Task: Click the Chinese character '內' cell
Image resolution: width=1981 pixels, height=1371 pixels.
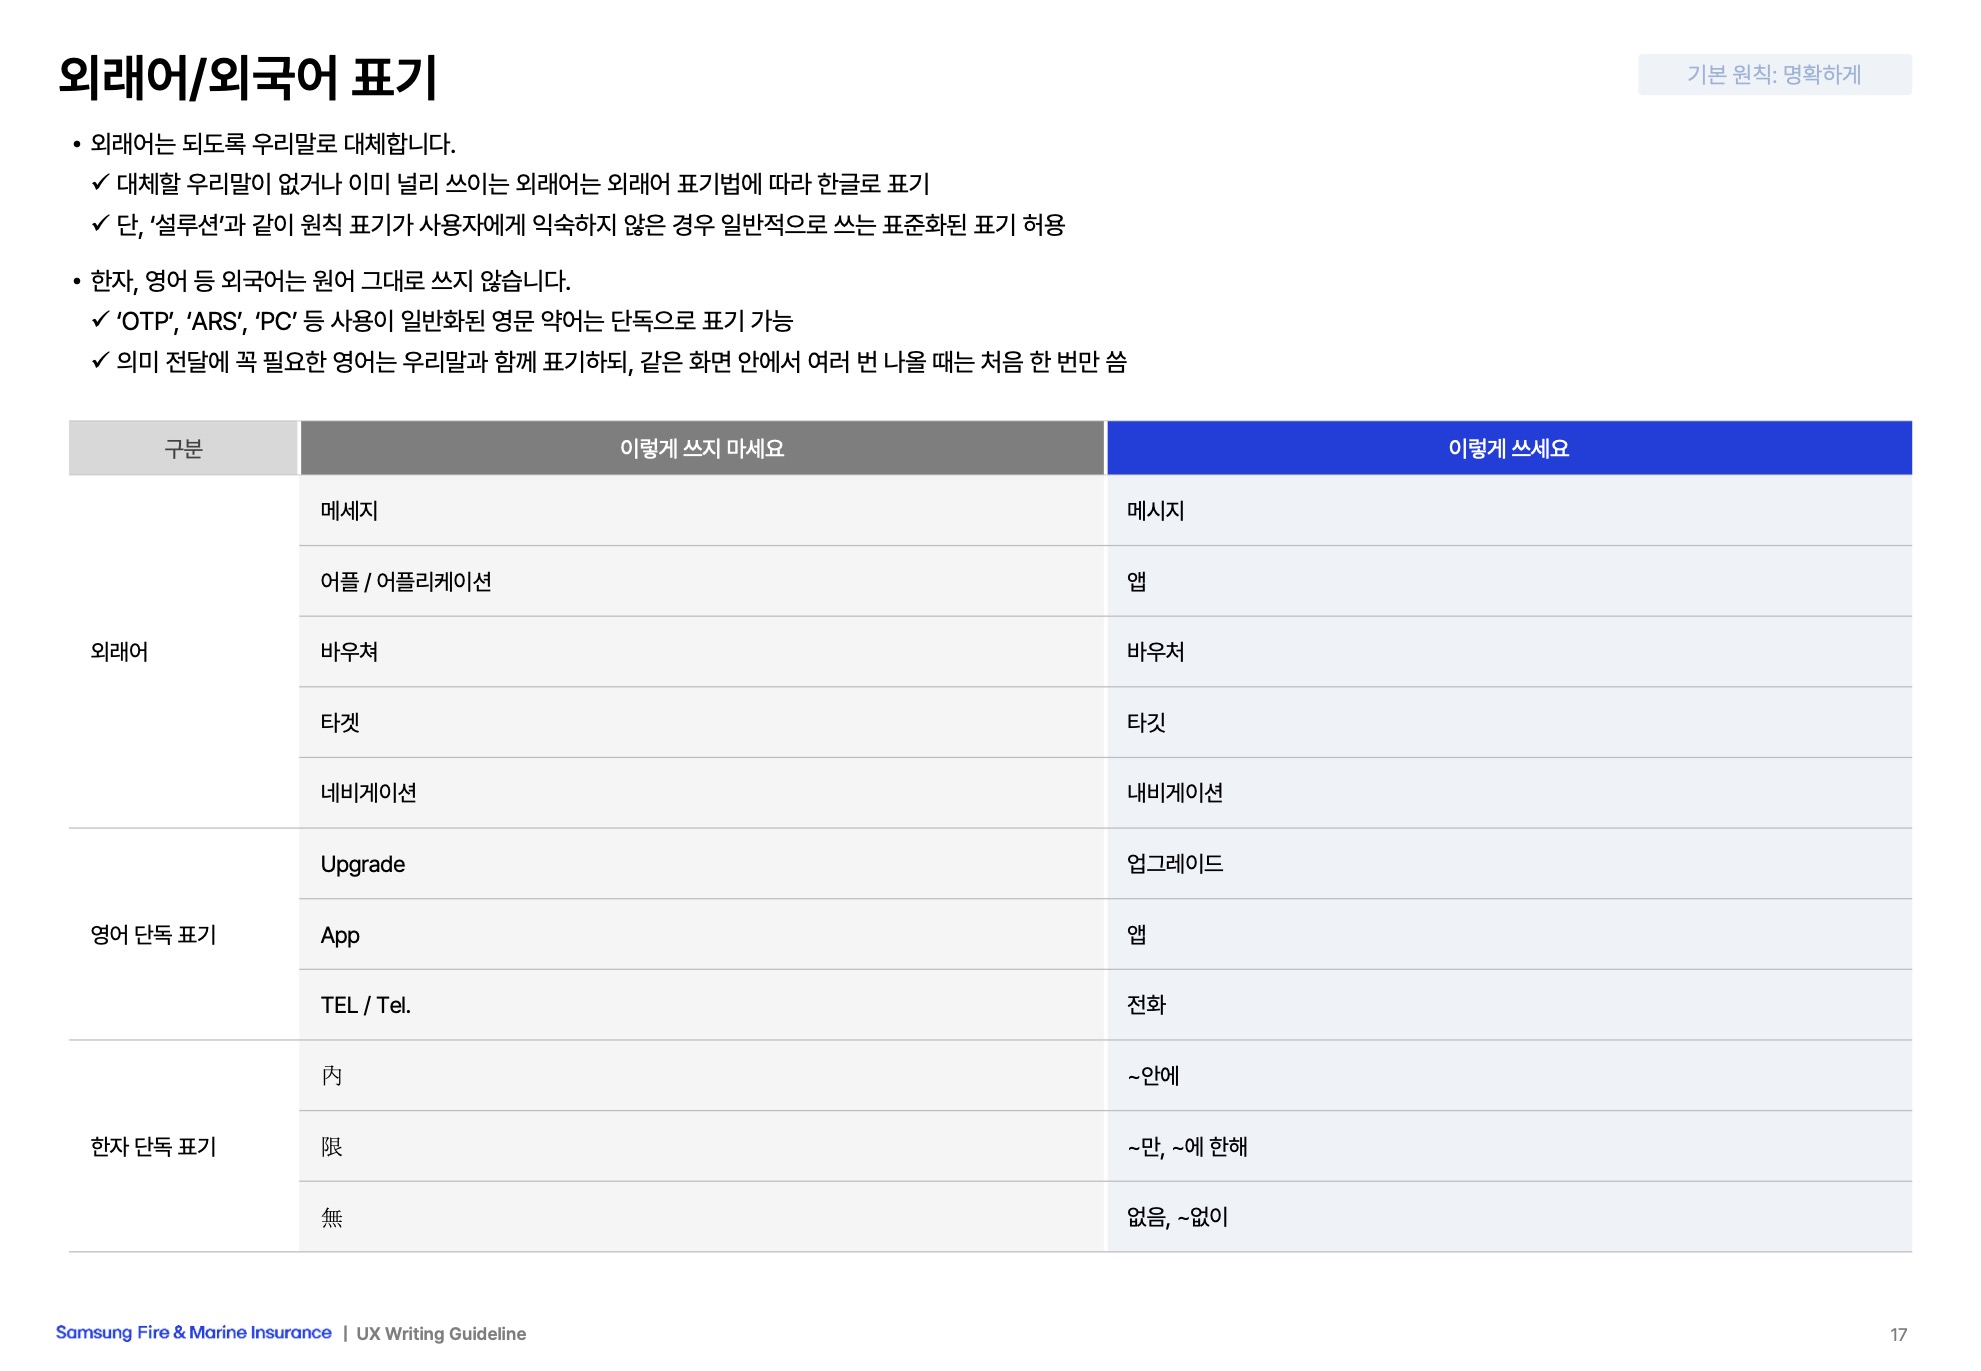Action: (332, 1076)
